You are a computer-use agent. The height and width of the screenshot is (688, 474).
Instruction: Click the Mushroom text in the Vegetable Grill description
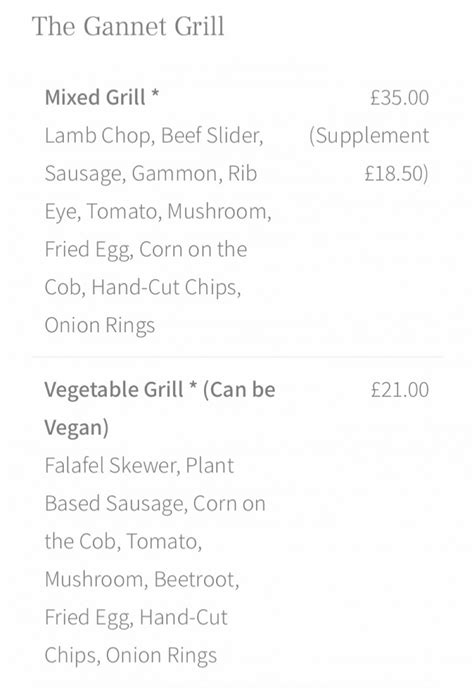[93, 580]
